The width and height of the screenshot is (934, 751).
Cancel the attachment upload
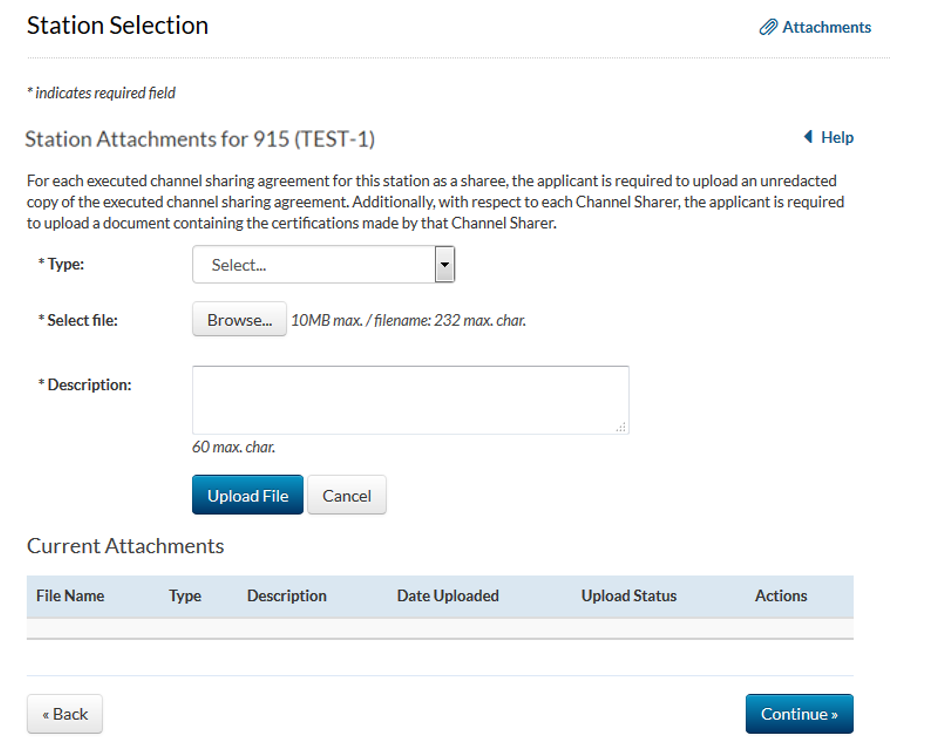[x=346, y=495]
